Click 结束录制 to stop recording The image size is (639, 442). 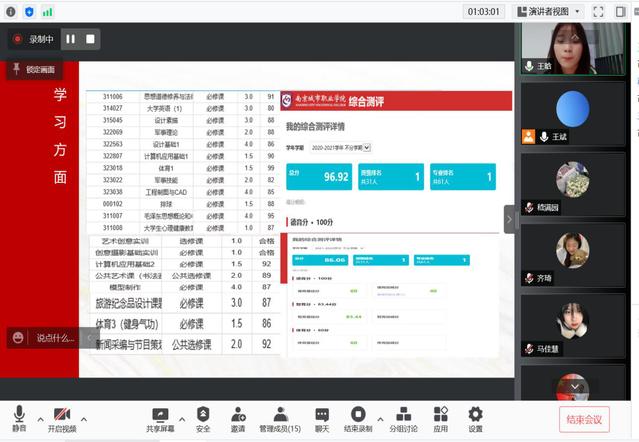point(358,418)
